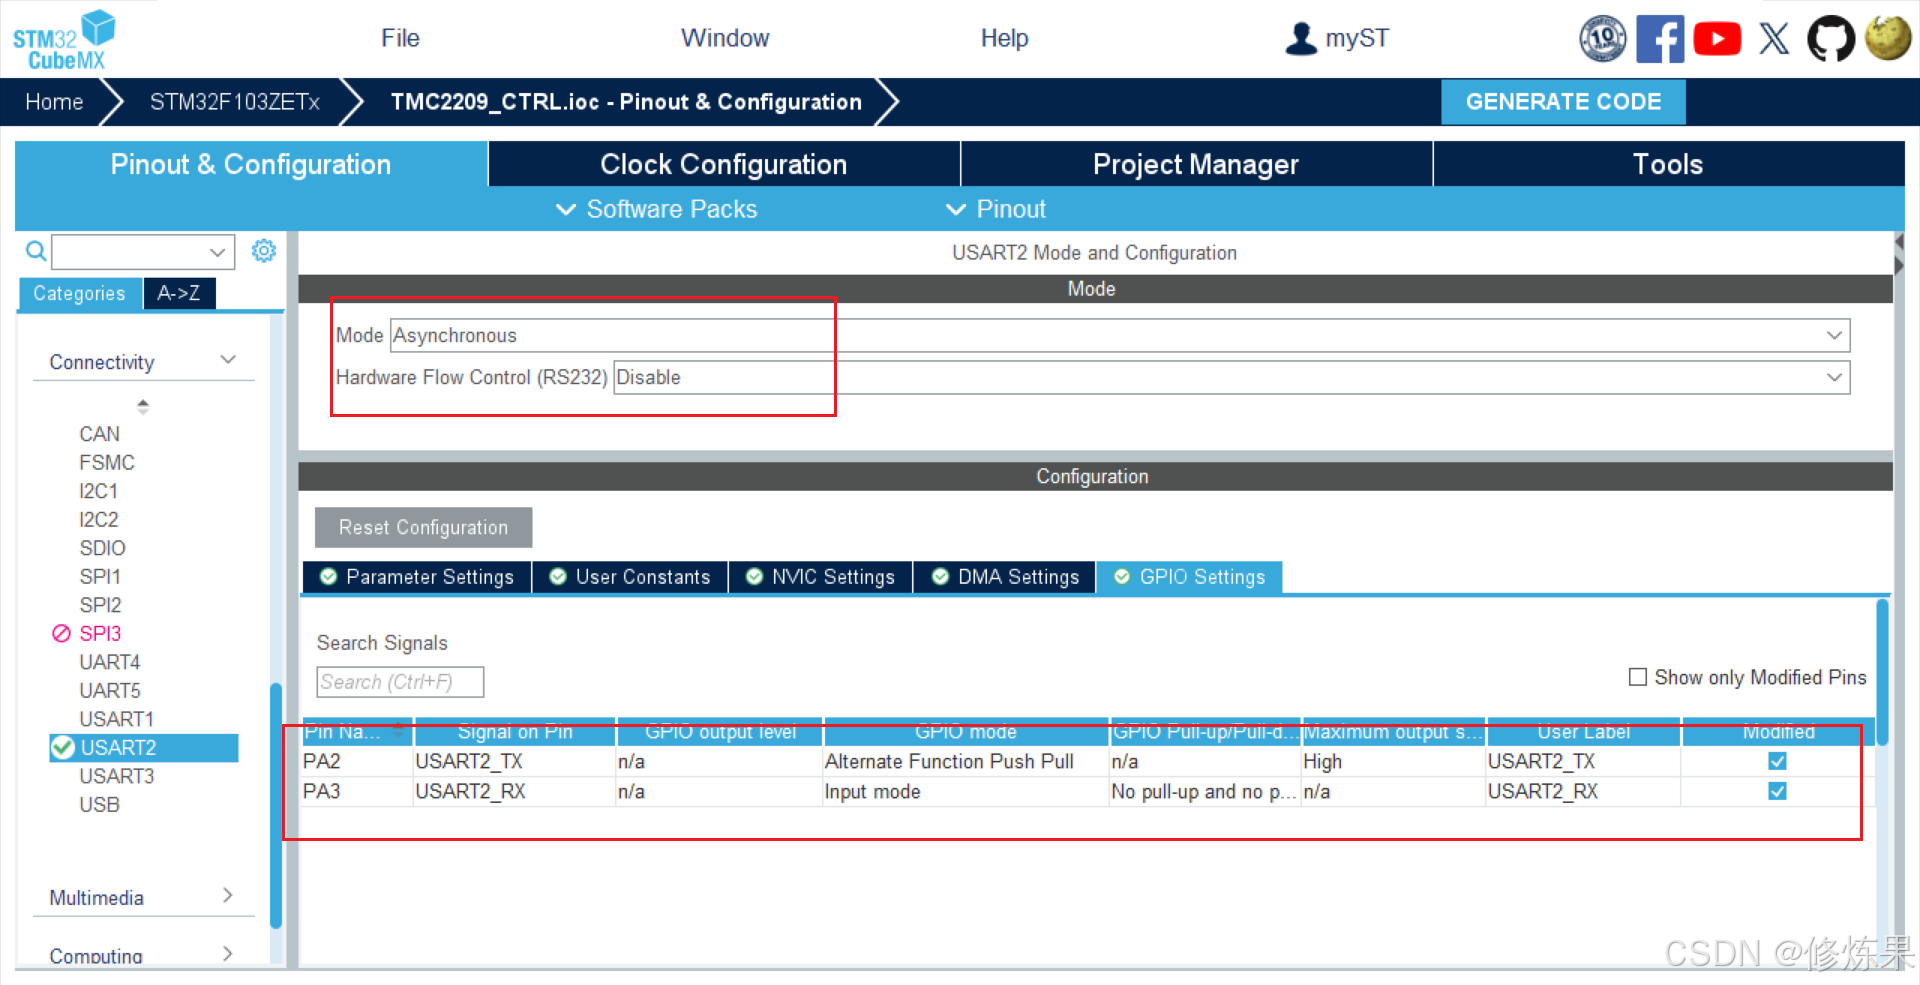
Task: Click the search magnifier icon
Action: [36, 251]
